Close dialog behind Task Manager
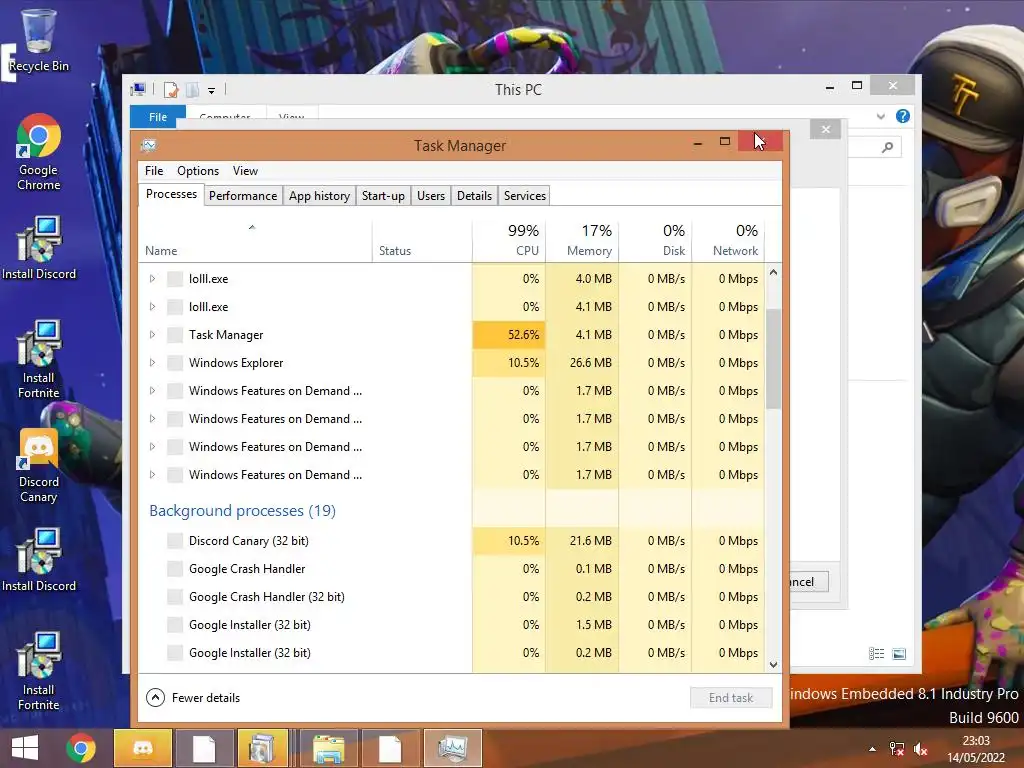Viewport: 1024px width, 768px height. [825, 129]
